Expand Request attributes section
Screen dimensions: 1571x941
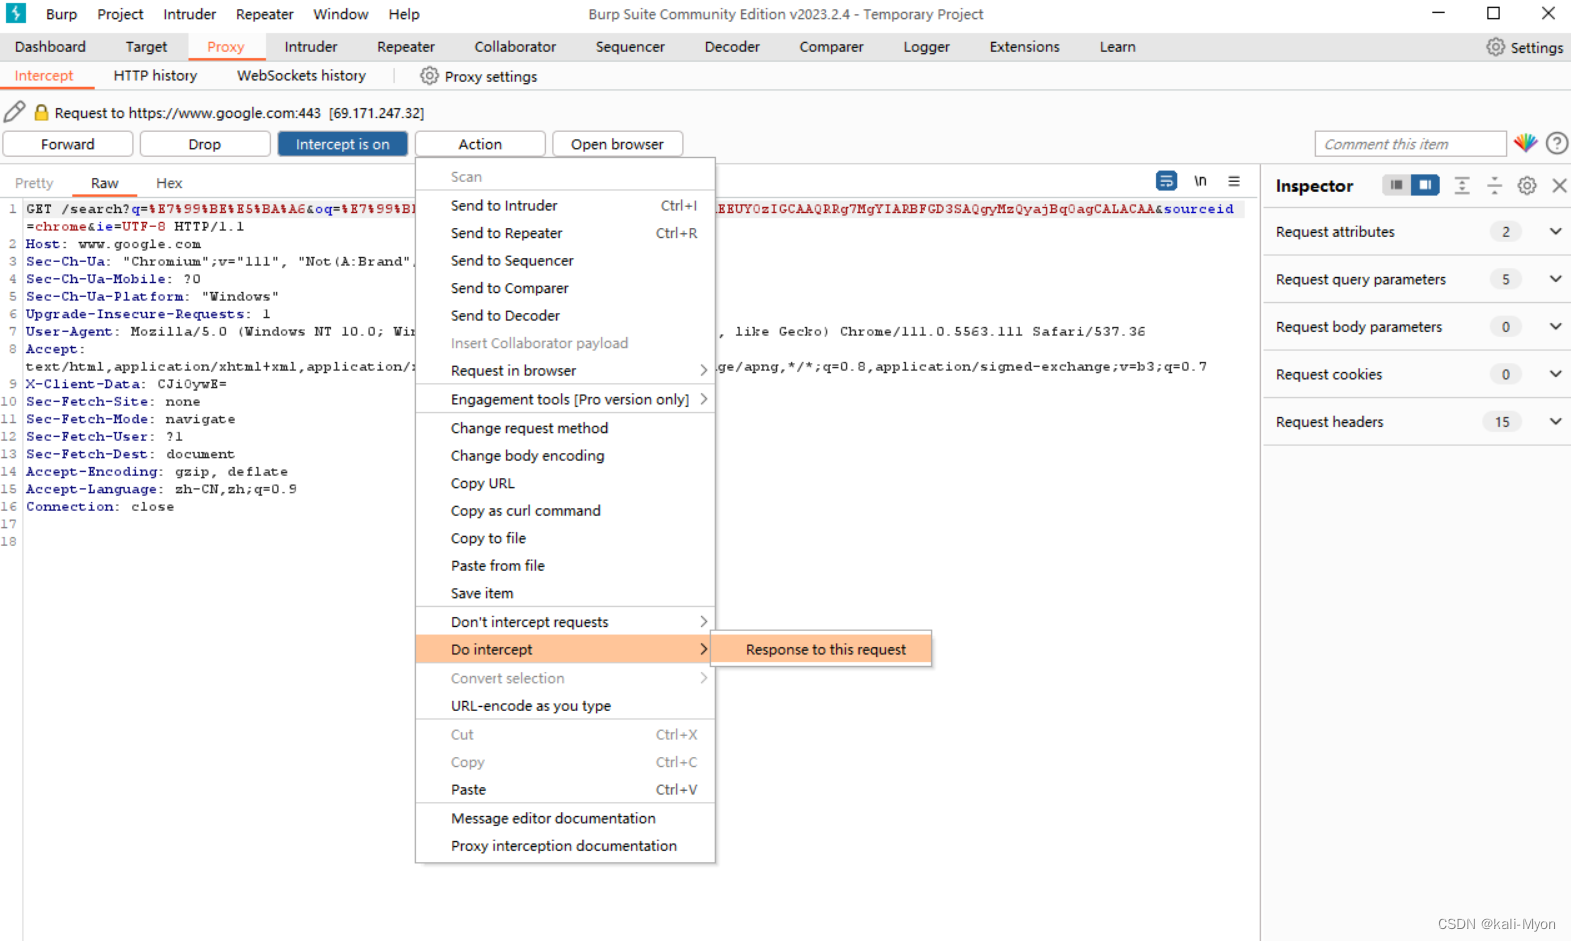pos(1555,231)
